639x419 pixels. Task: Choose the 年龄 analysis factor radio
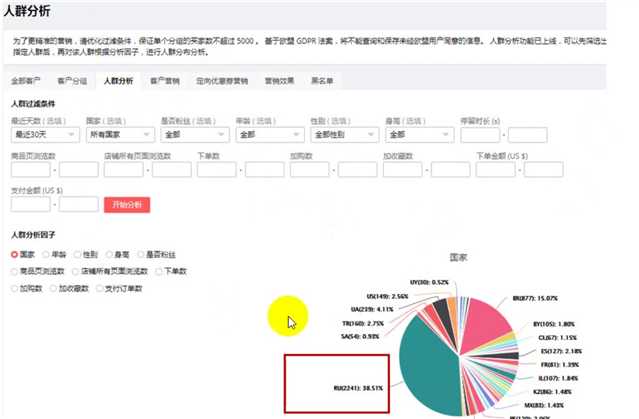pyautogui.click(x=46, y=254)
